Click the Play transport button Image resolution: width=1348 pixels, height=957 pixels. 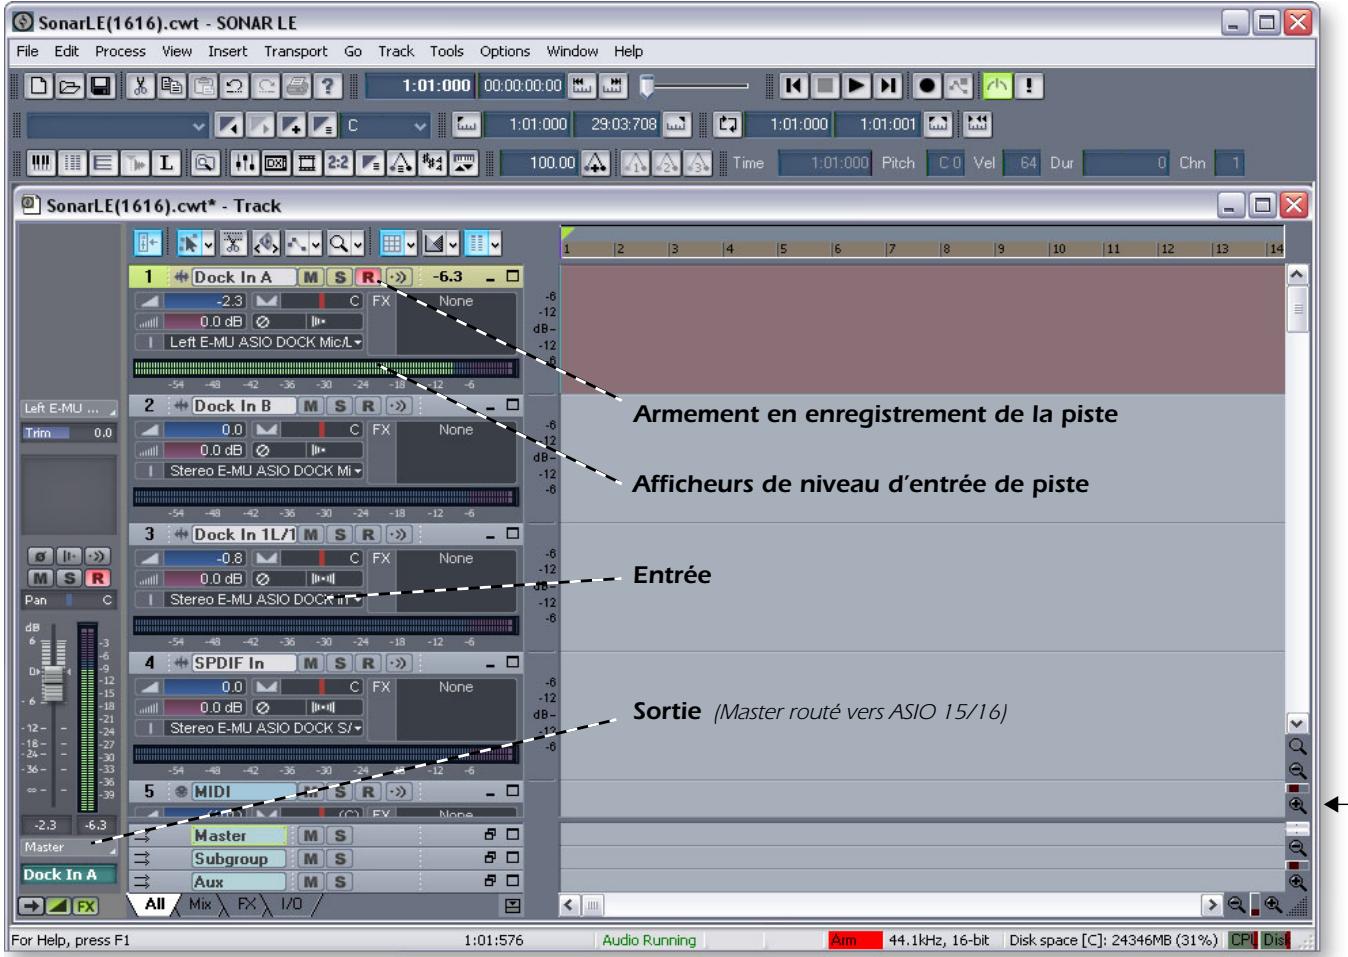click(856, 86)
